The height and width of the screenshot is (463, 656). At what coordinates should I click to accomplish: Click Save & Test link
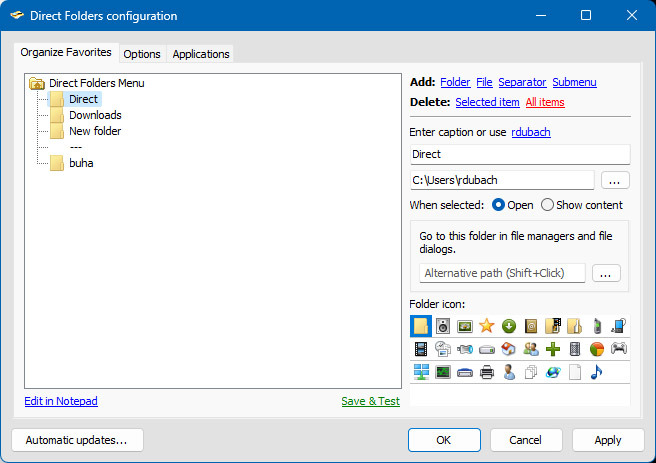click(370, 401)
